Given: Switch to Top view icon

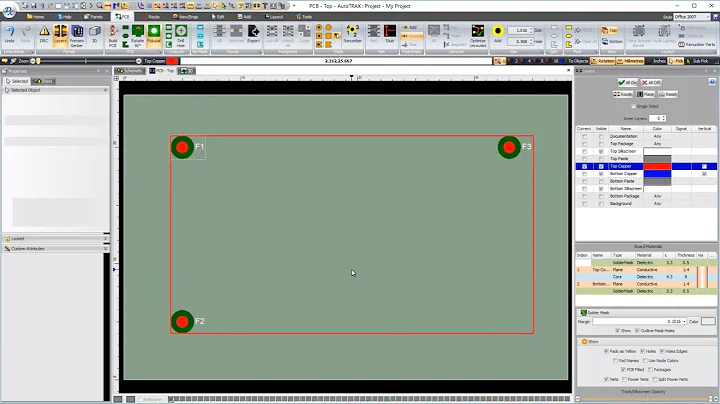Looking at the screenshot, I should click(610, 30).
